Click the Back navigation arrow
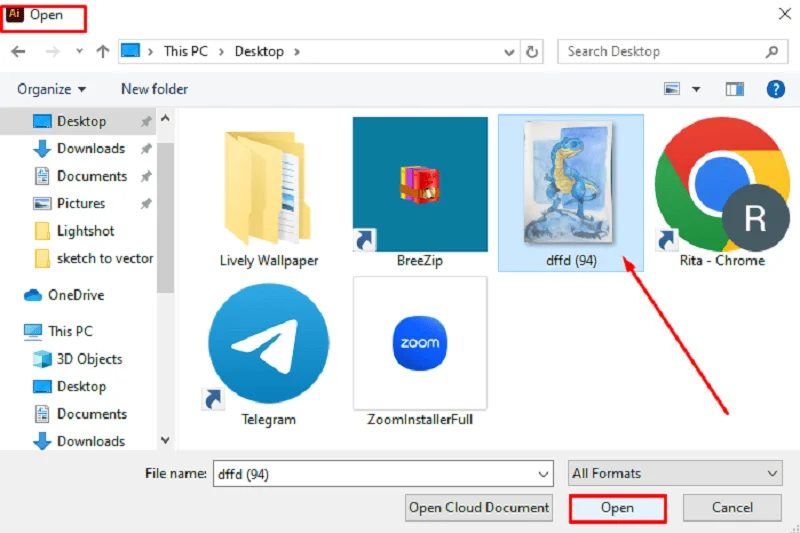Screen dimensions: 800x533 (18, 52)
